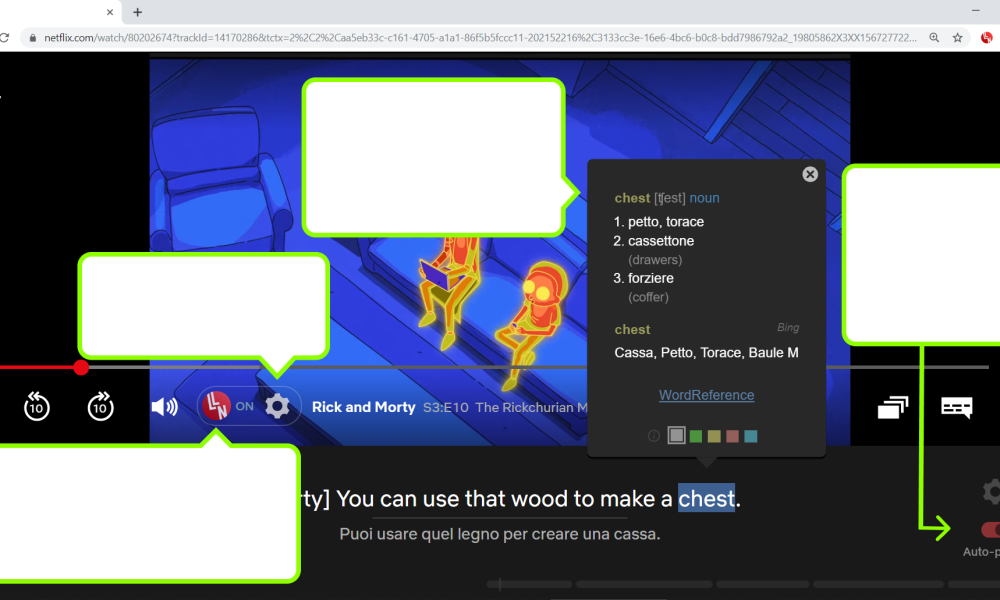Click the "petto, torace" definition

pos(666,222)
